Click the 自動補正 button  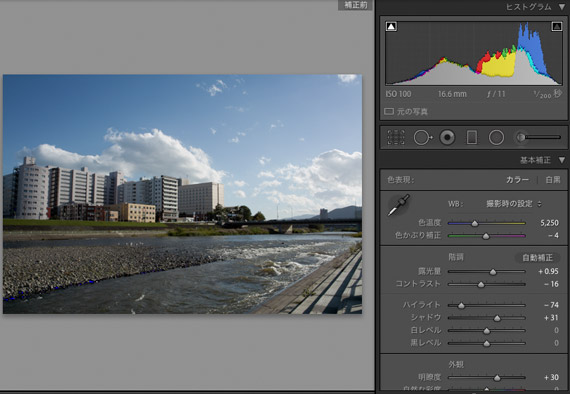(537, 258)
